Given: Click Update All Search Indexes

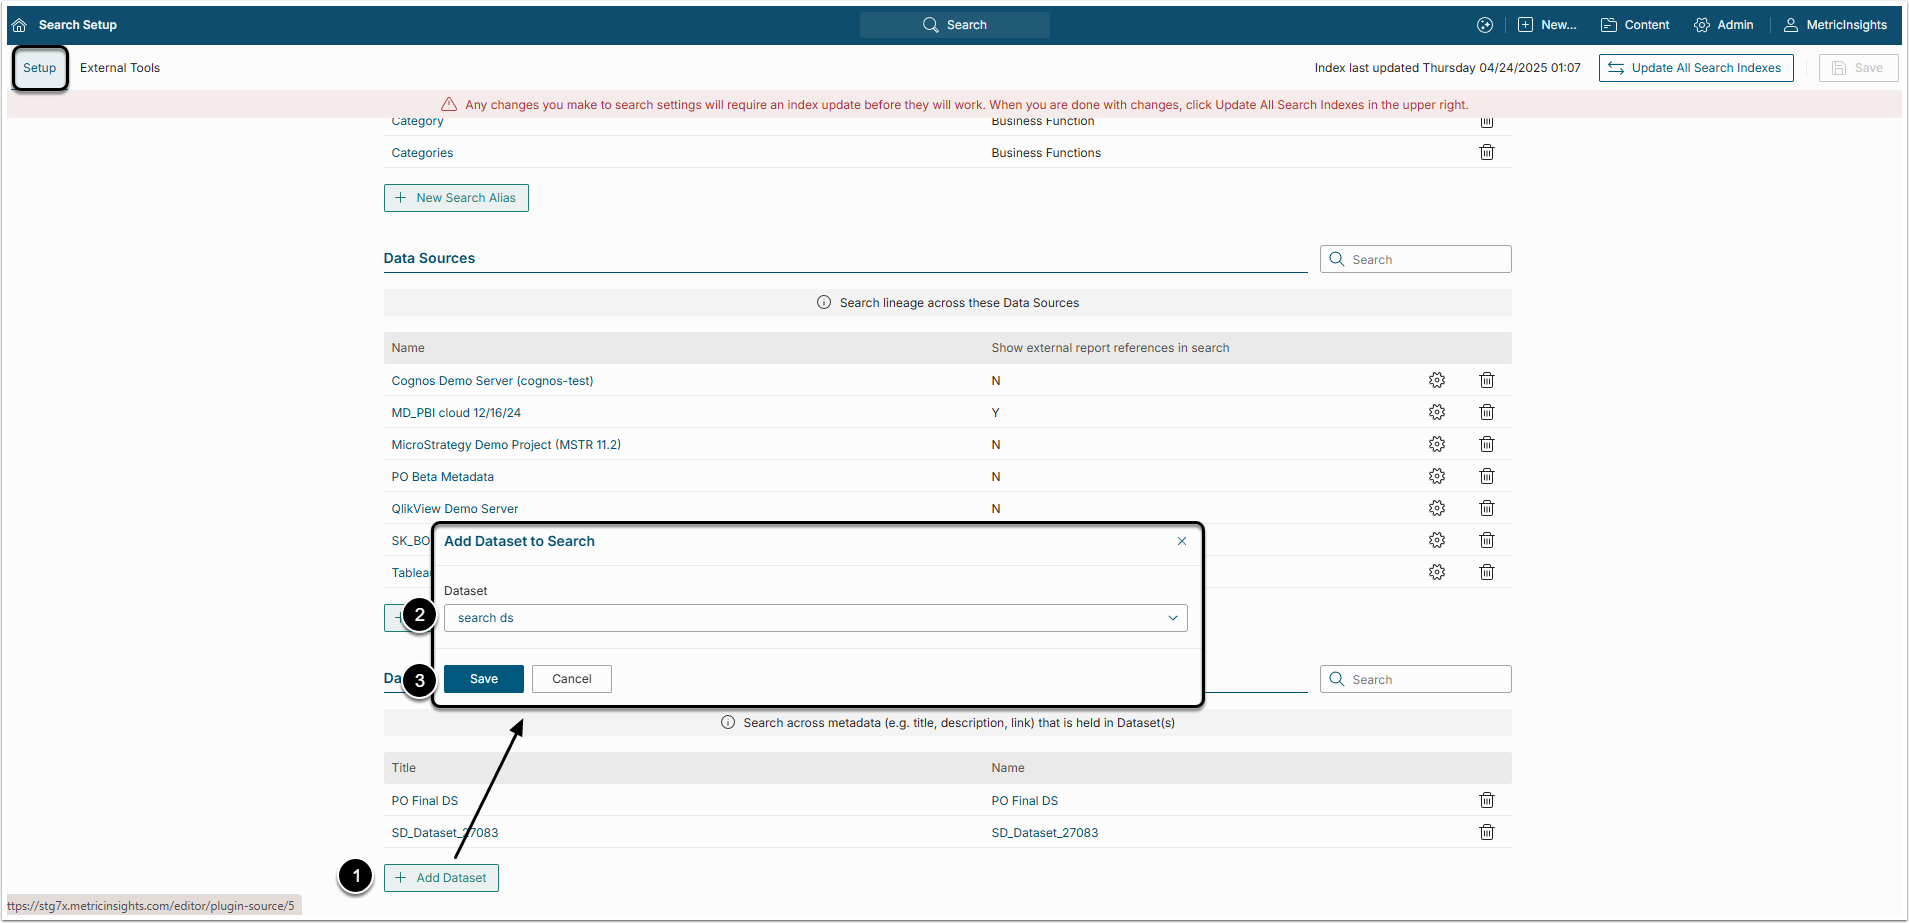Looking at the screenshot, I should pyautogui.click(x=1695, y=68).
